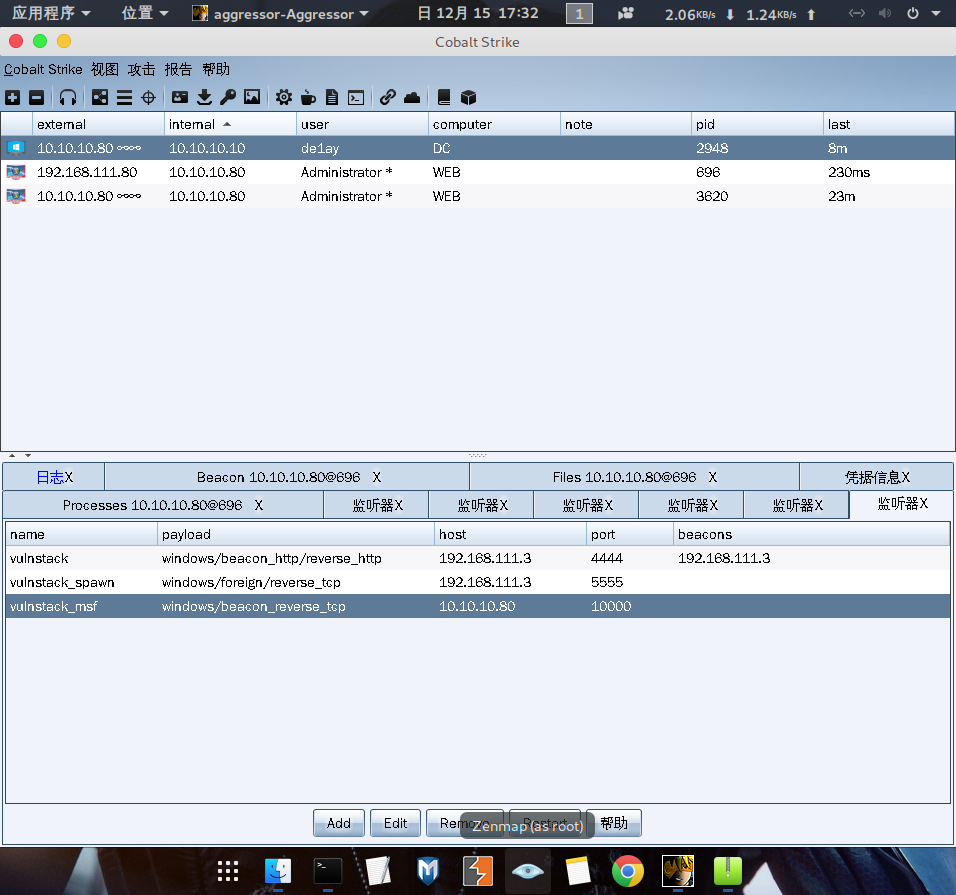Screen dimensions: 956x895
Task: Close the Files 10.10.10.80@696 tab X
Action: click(x=713, y=477)
